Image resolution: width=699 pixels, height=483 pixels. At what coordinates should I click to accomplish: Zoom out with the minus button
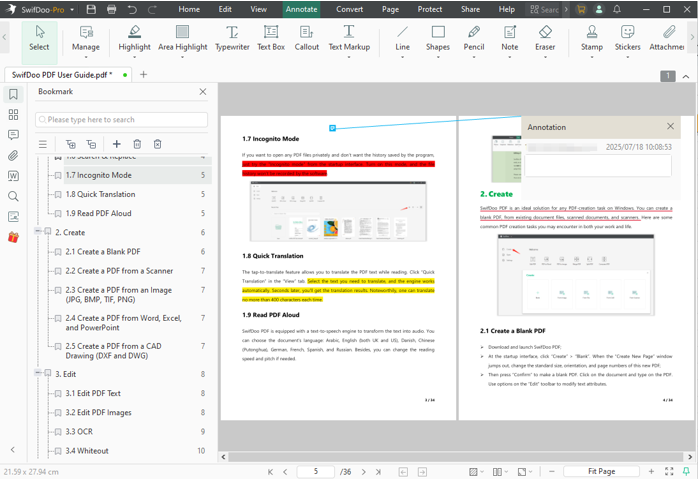click(551, 471)
